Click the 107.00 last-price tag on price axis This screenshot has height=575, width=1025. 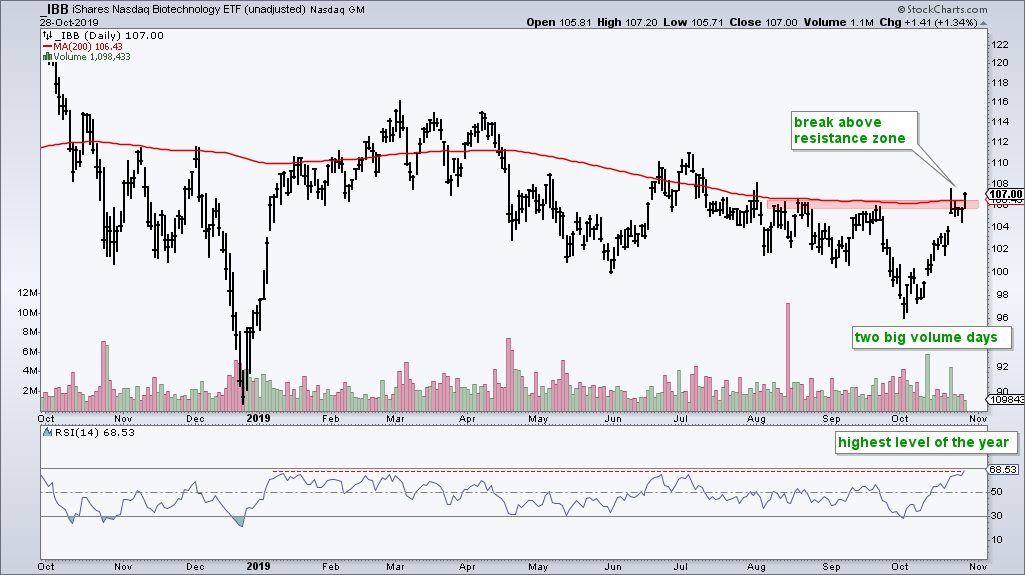1005,194
